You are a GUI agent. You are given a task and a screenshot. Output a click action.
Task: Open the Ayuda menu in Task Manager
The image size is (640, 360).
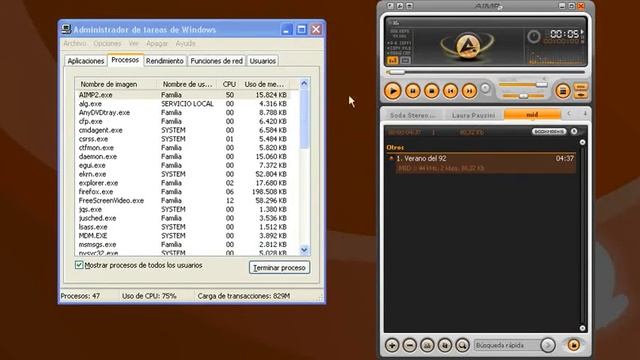click(x=185, y=43)
